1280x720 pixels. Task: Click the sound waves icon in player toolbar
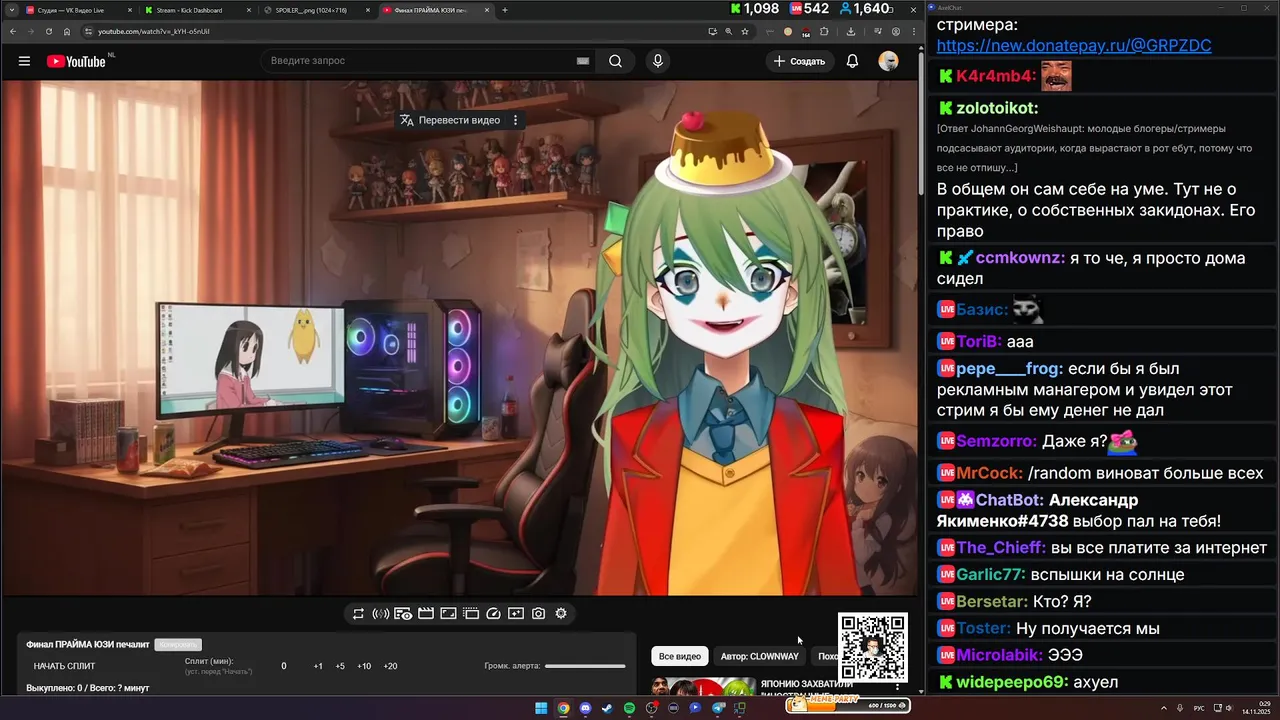pyautogui.click(x=380, y=613)
